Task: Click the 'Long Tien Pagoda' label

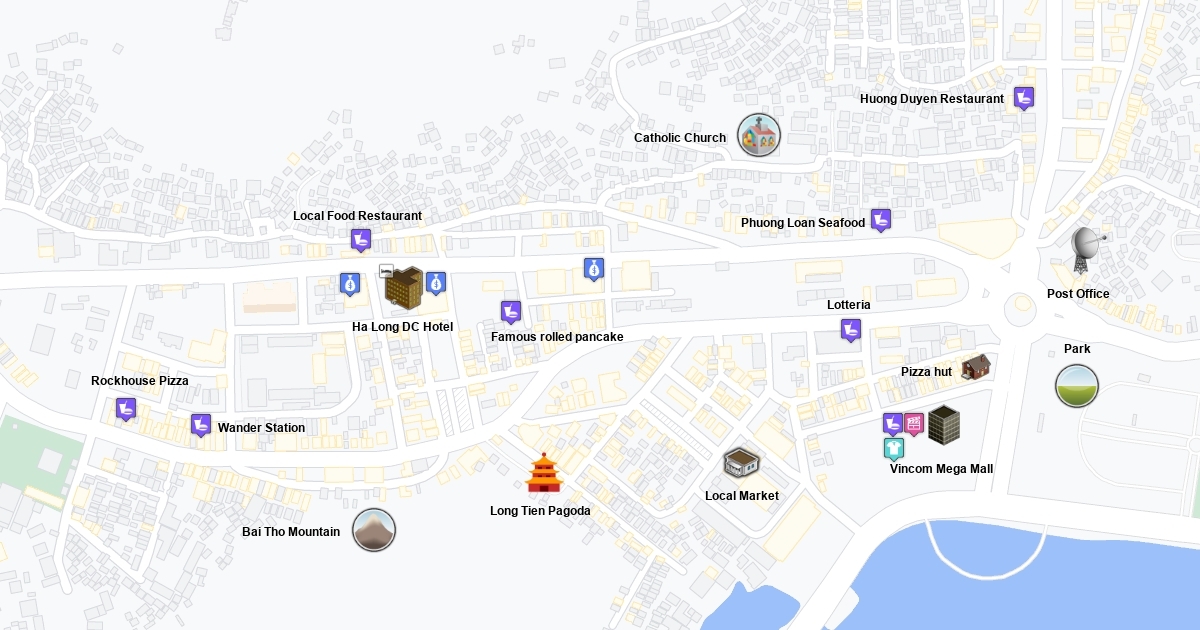Action: click(540, 511)
